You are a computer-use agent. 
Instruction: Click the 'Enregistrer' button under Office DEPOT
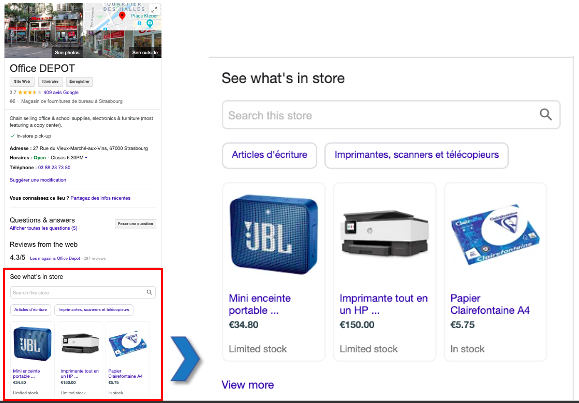79,82
